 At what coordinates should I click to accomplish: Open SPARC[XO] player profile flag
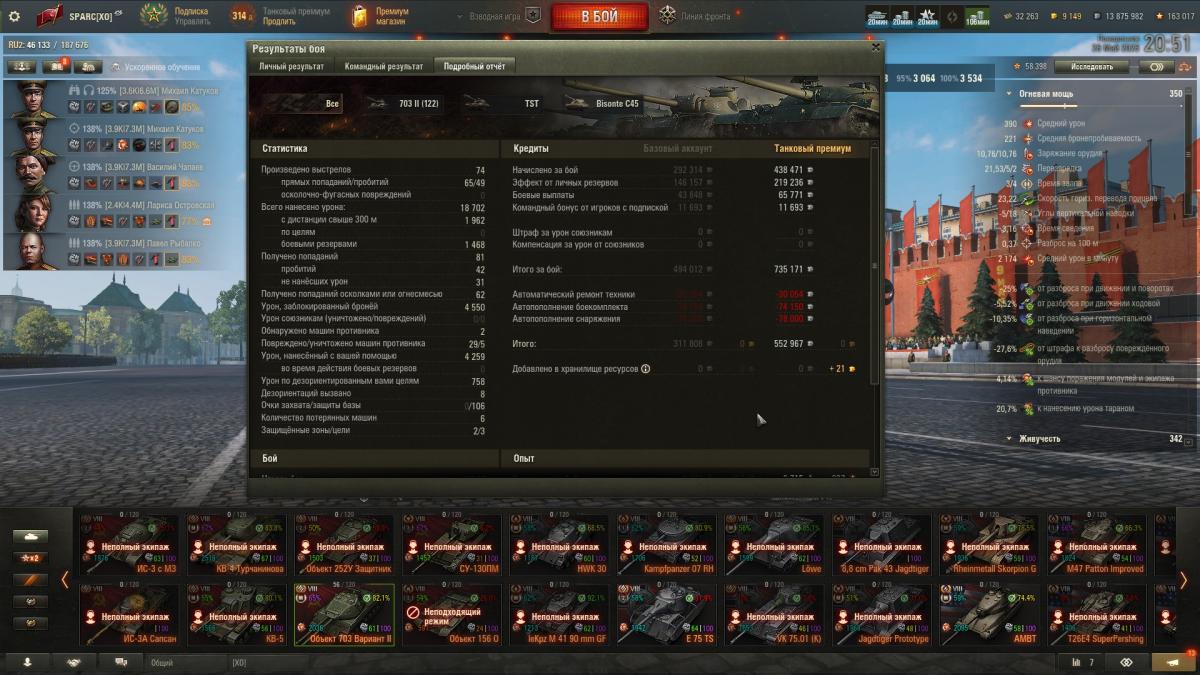[50, 16]
